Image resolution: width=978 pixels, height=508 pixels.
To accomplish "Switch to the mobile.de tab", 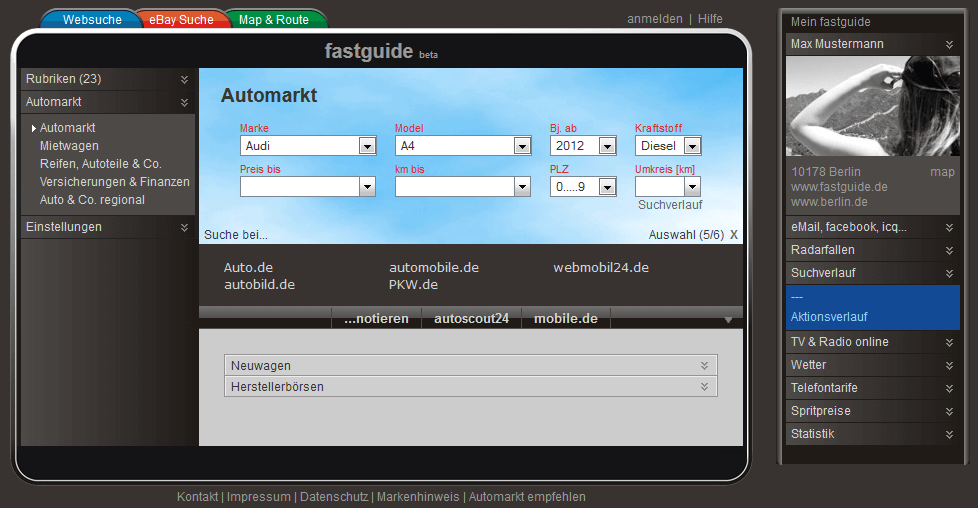I will pyautogui.click(x=566, y=318).
